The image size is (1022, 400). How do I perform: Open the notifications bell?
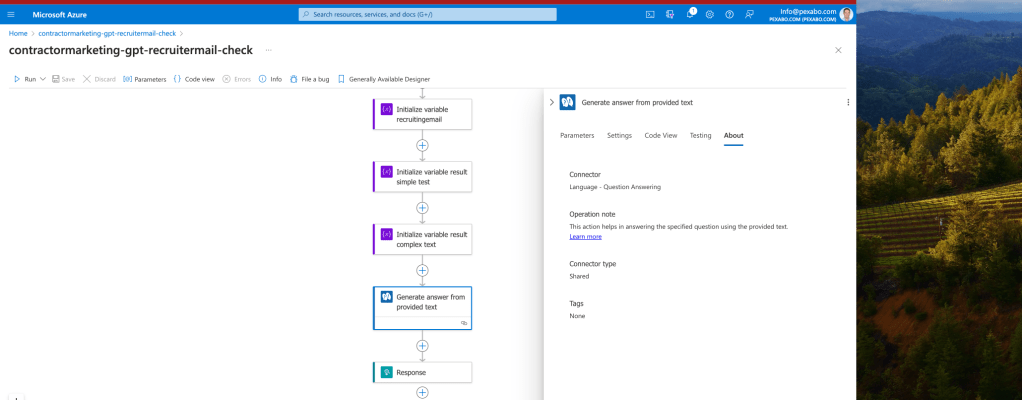coord(690,14)
